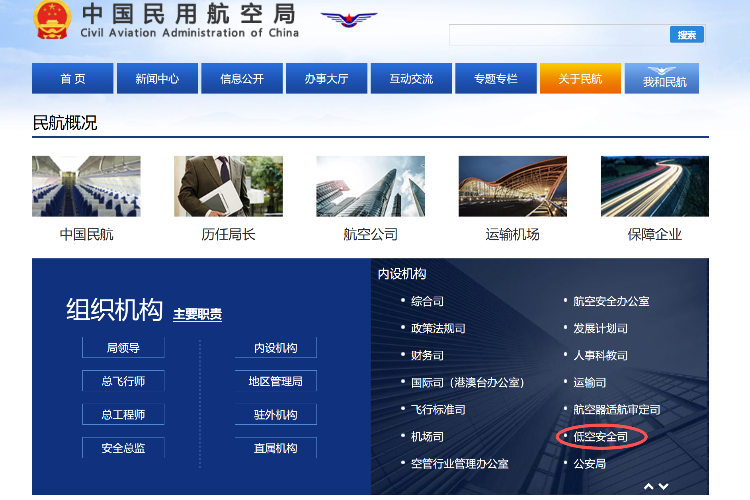Click the 总飞行师 button

123,381
